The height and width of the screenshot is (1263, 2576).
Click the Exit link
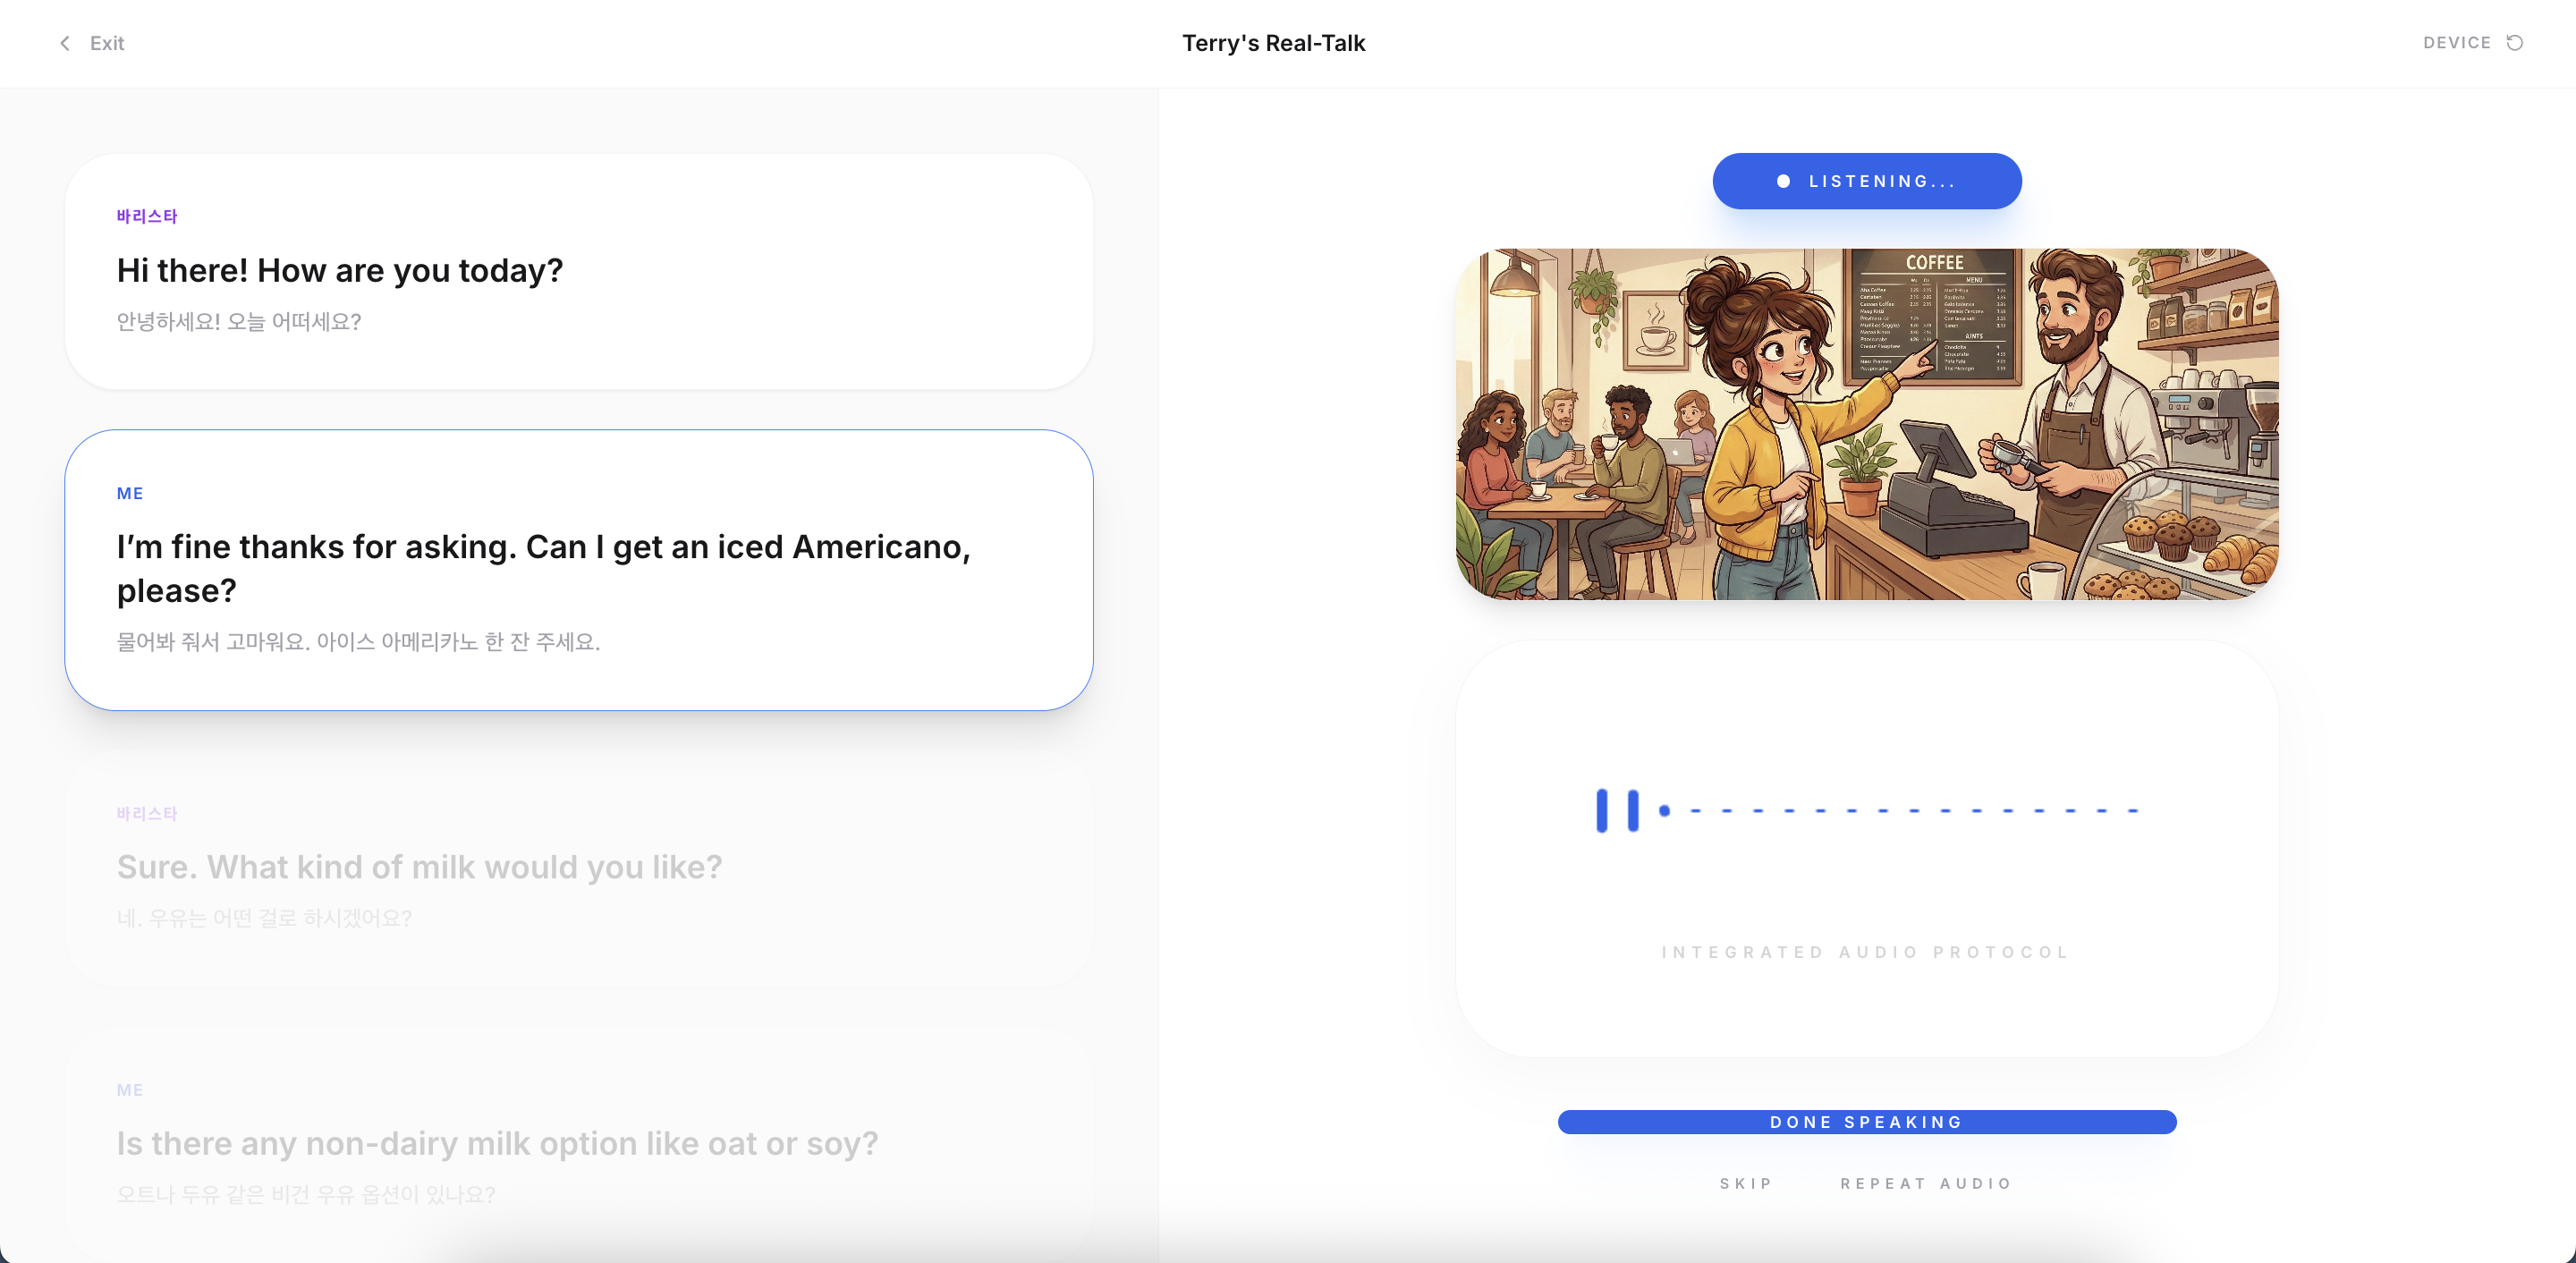(x=107, y=43)
